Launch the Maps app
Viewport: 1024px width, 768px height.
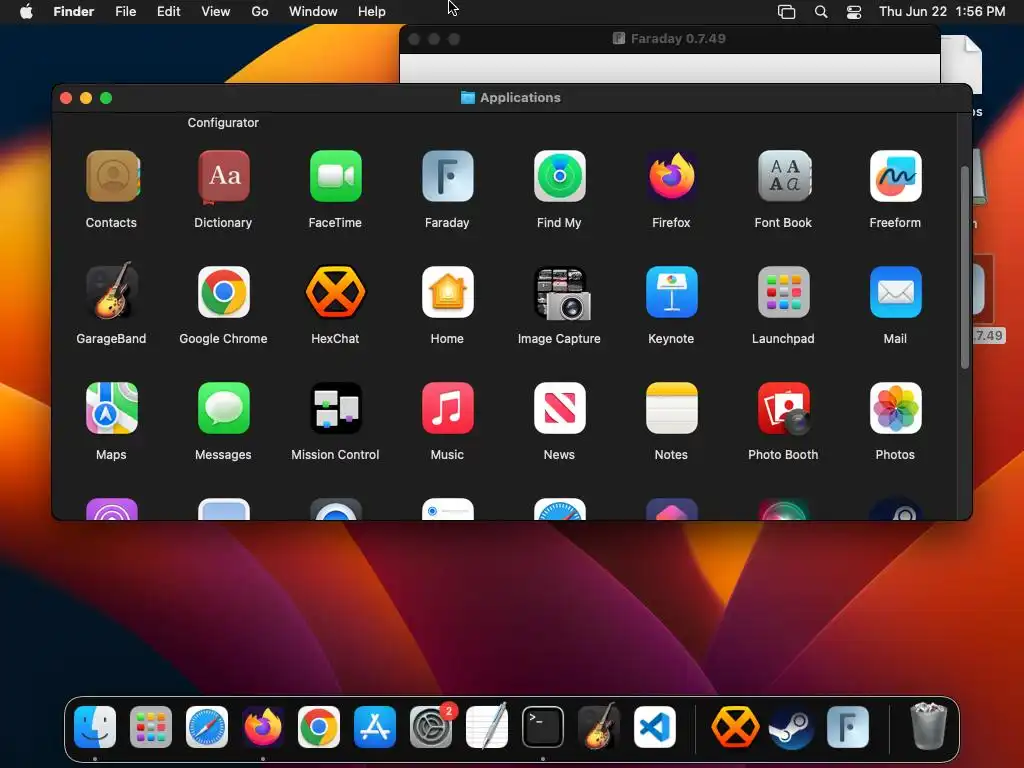tap(112, 408)
